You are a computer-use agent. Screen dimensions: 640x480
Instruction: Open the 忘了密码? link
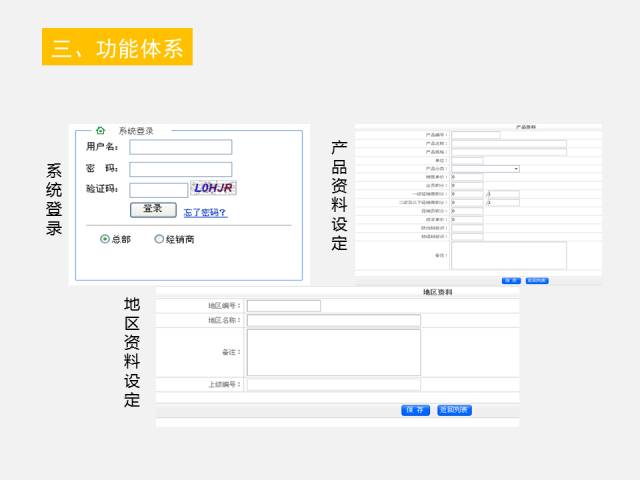tap(205, 212)
